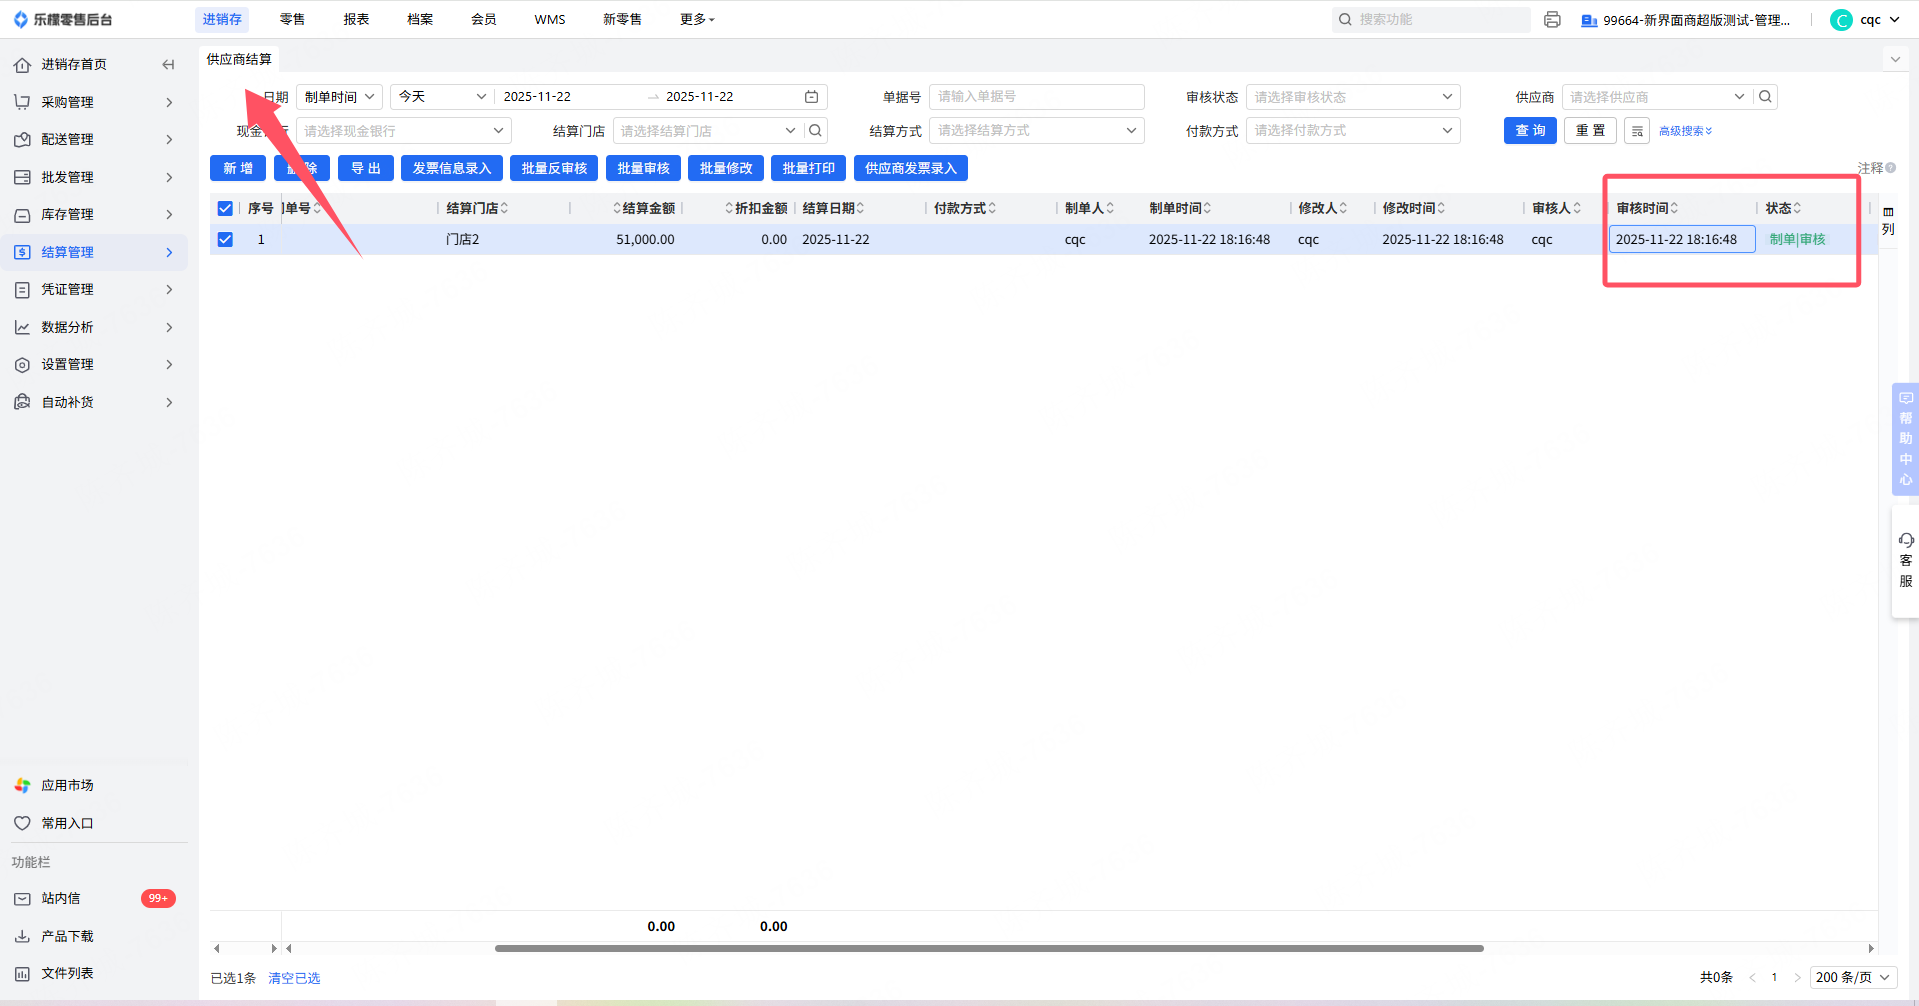This screenshot has height=1006, width=1919.
Task: Sort the table by 付款方式
Action: (x=992, y=209)
